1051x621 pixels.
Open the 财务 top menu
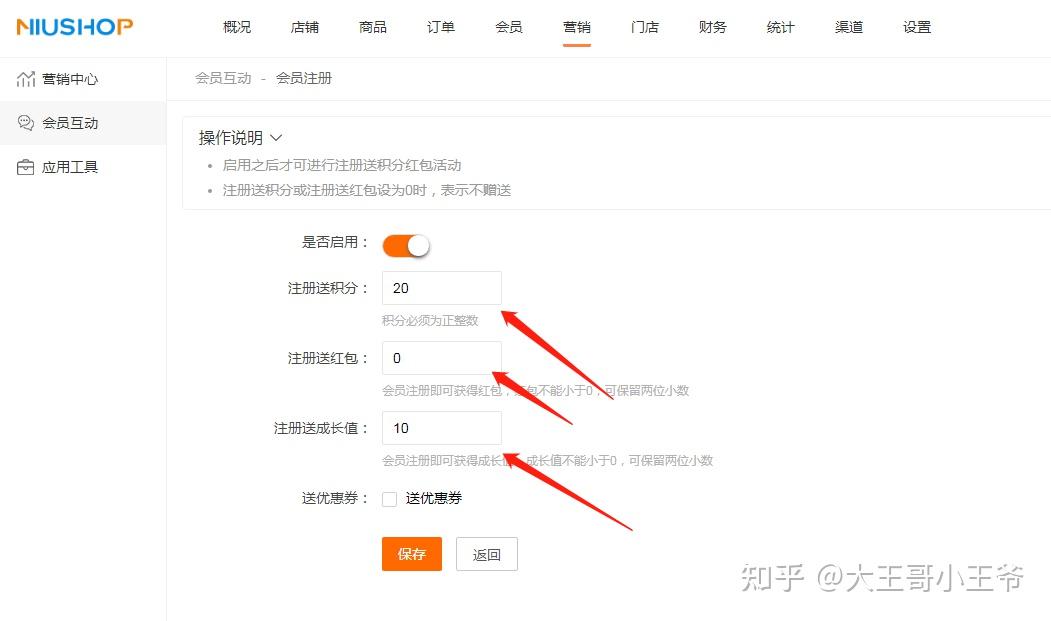713,27
